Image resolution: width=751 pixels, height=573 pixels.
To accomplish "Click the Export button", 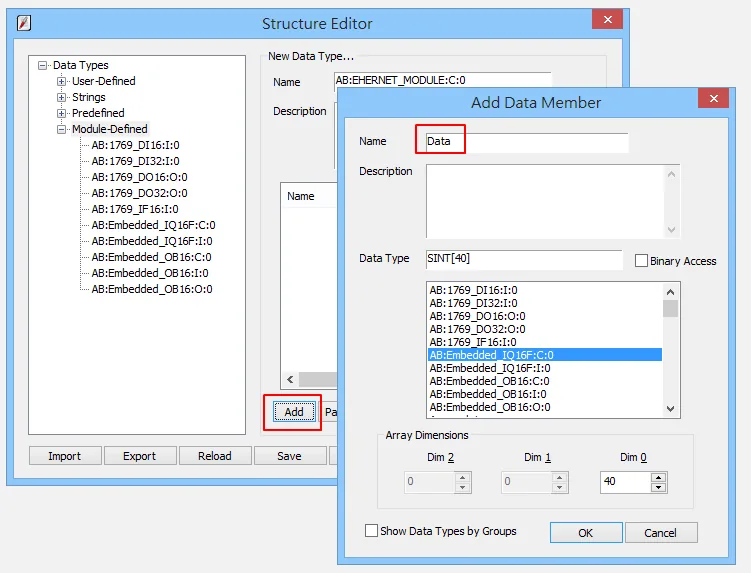I will [140, 456].
